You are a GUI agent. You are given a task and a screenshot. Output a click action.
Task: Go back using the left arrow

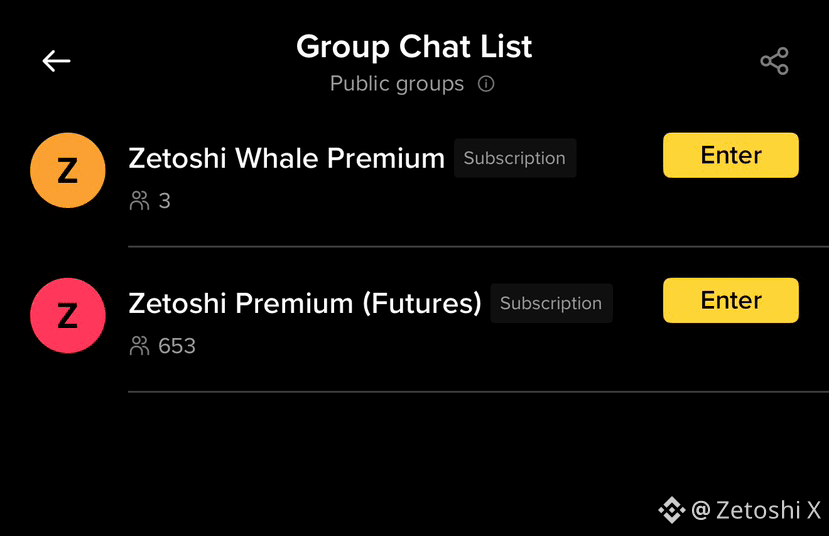pyautogui.click(x=57, y=61)
